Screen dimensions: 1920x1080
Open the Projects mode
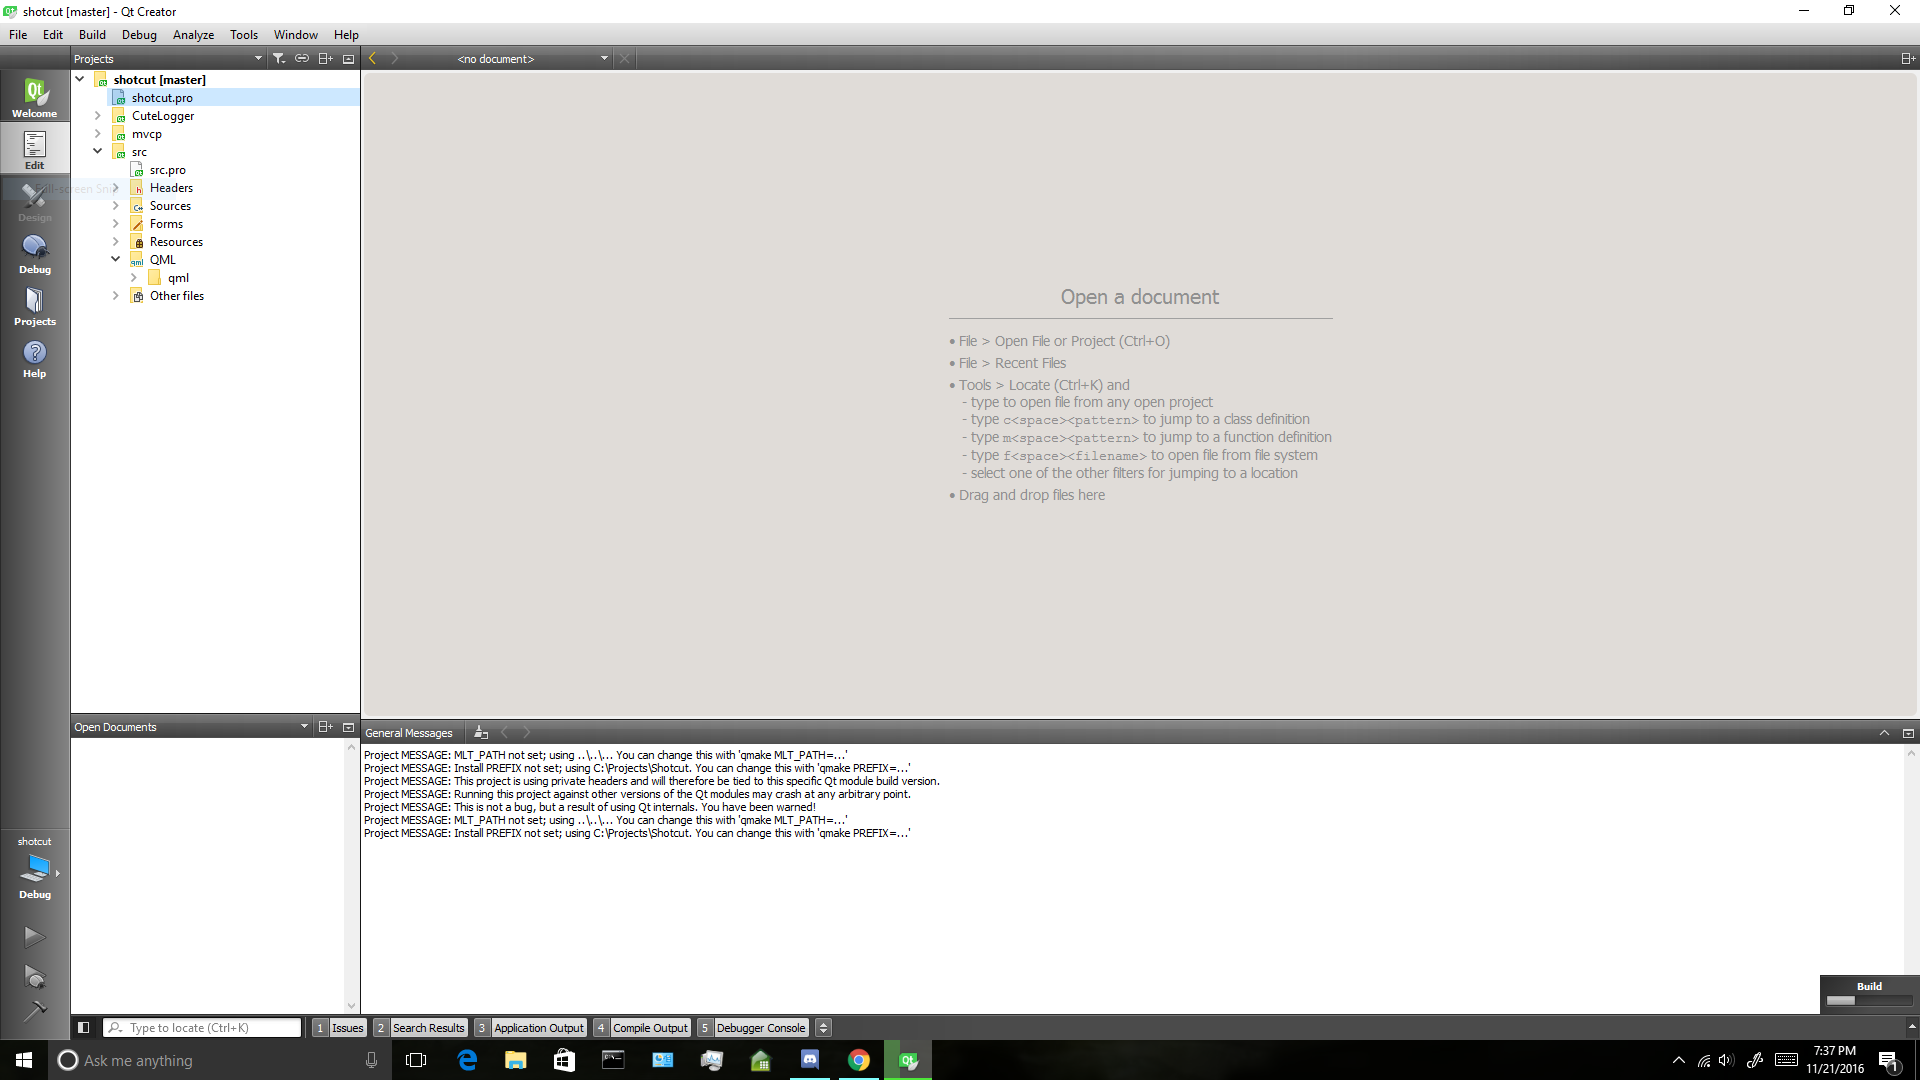point(34,306)
